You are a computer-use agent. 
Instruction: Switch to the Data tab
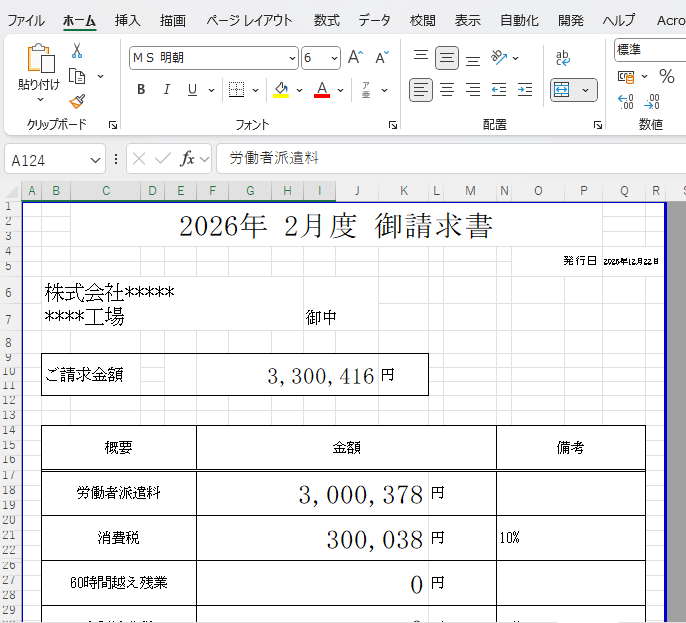(x=374, y=20)
